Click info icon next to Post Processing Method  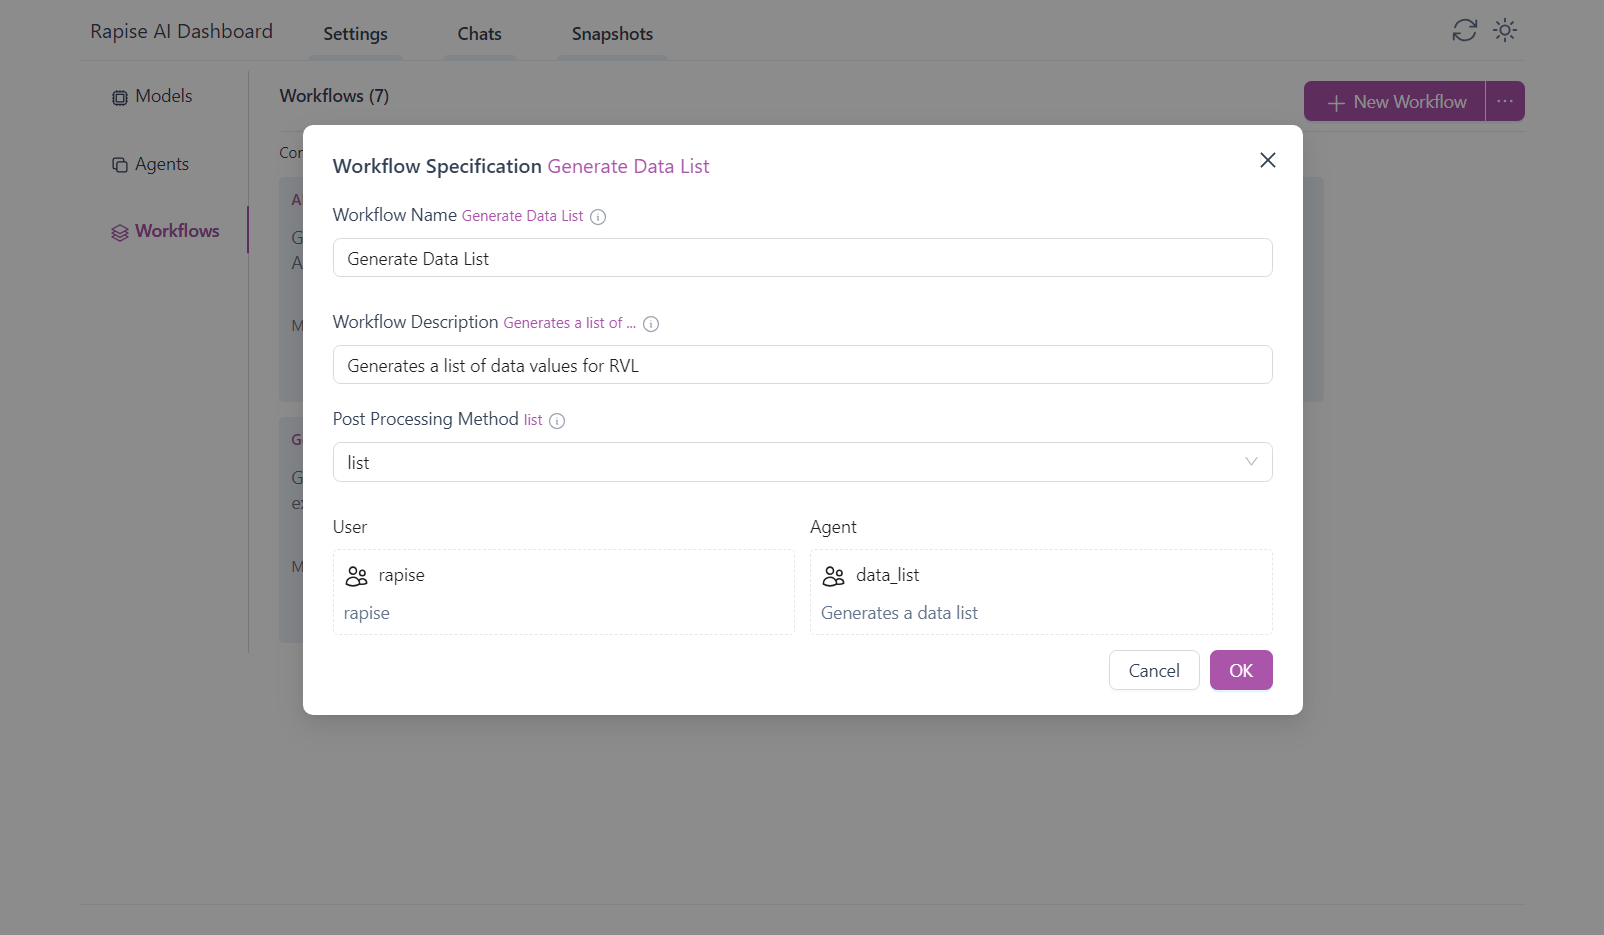coord(557,421)
